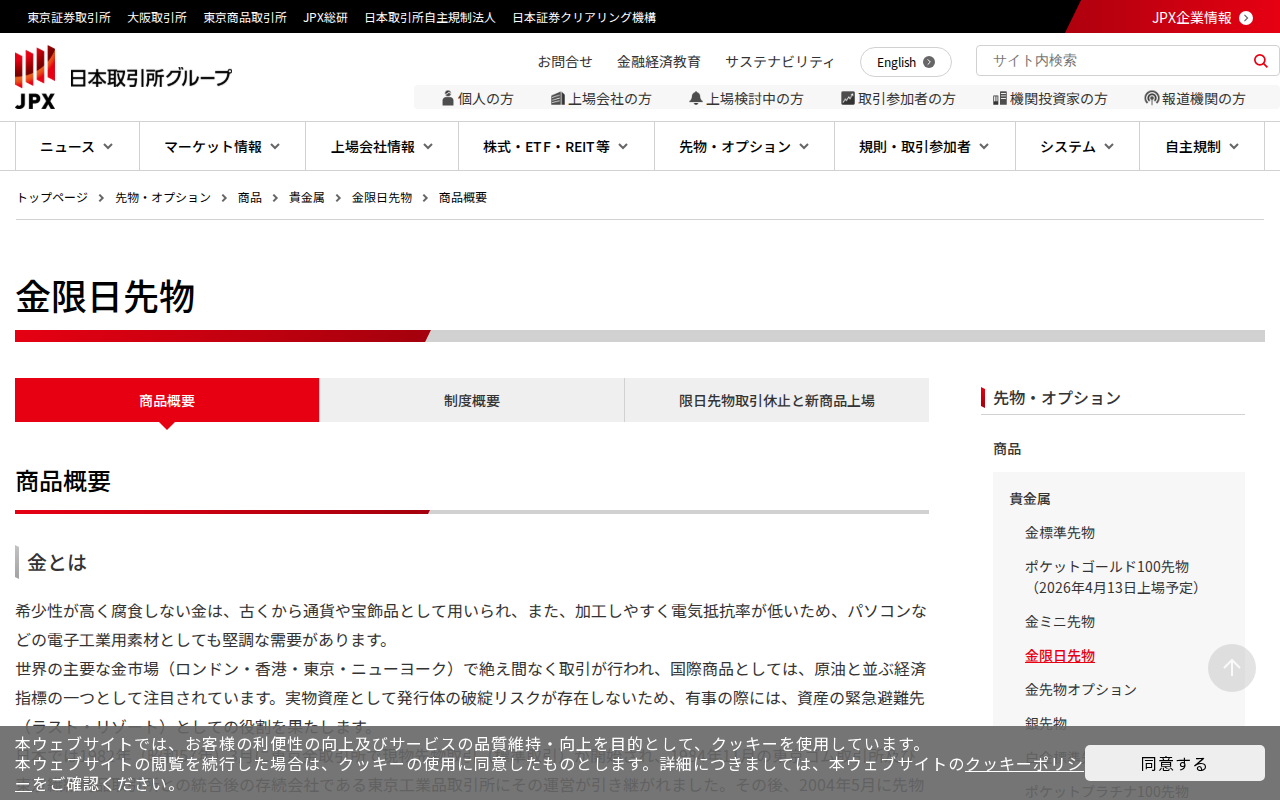Click the office icon for 機関投資家の方
This screenshot has height=800, width=1280.
click(x=1000, y=99)
